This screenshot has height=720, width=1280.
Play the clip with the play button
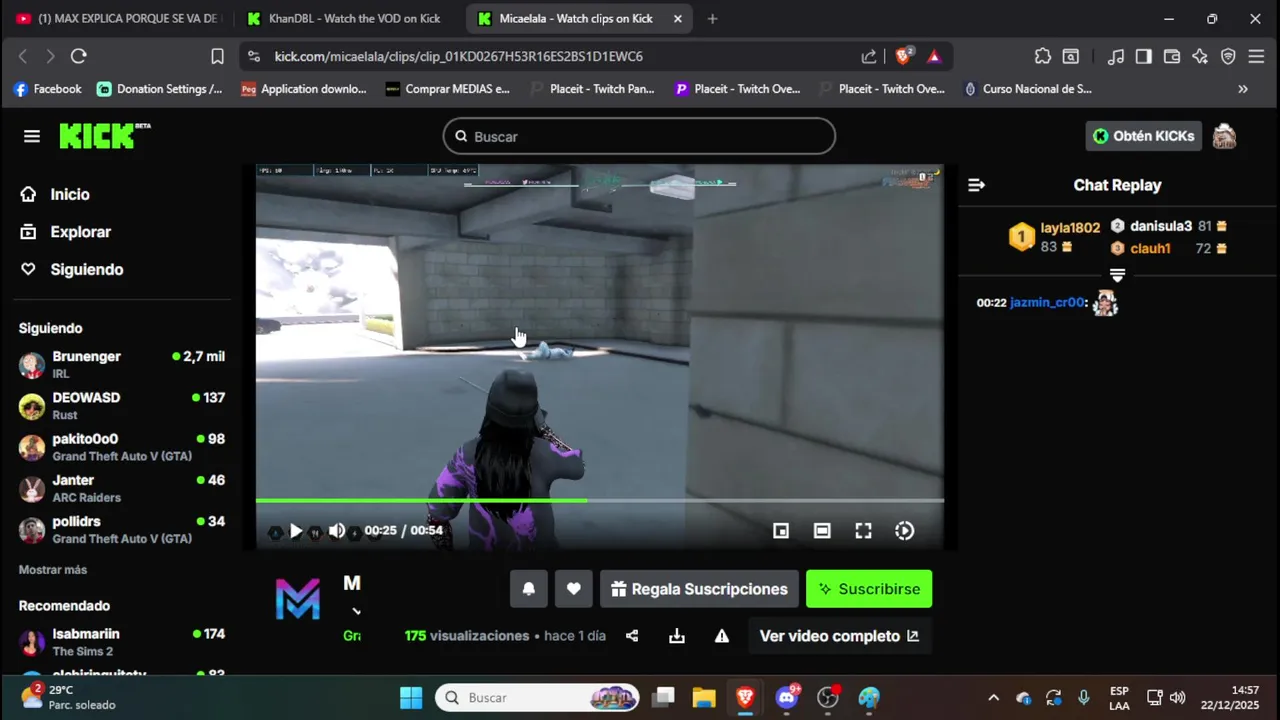click(x=295, y=531)
